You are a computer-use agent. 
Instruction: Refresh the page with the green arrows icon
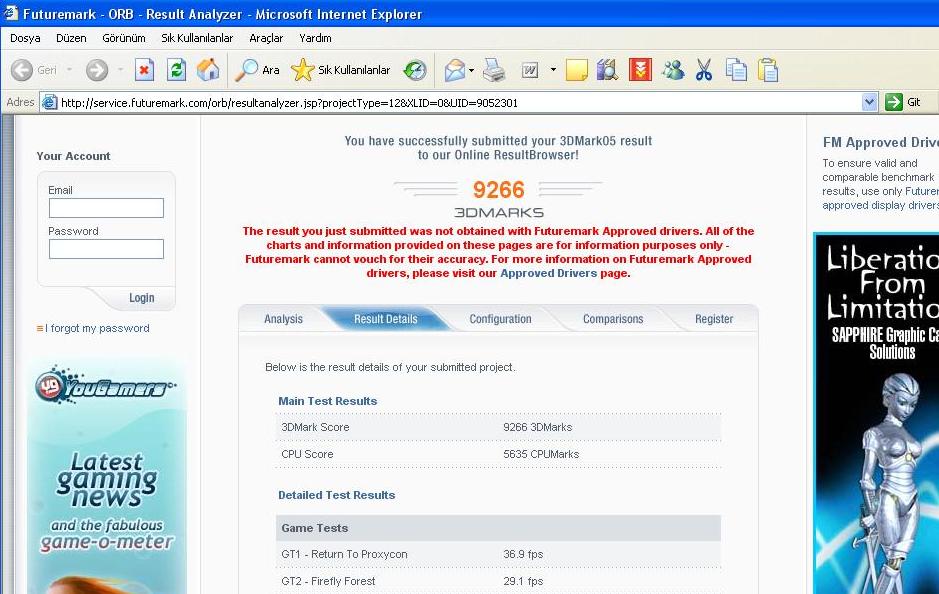tap(176, 70)
